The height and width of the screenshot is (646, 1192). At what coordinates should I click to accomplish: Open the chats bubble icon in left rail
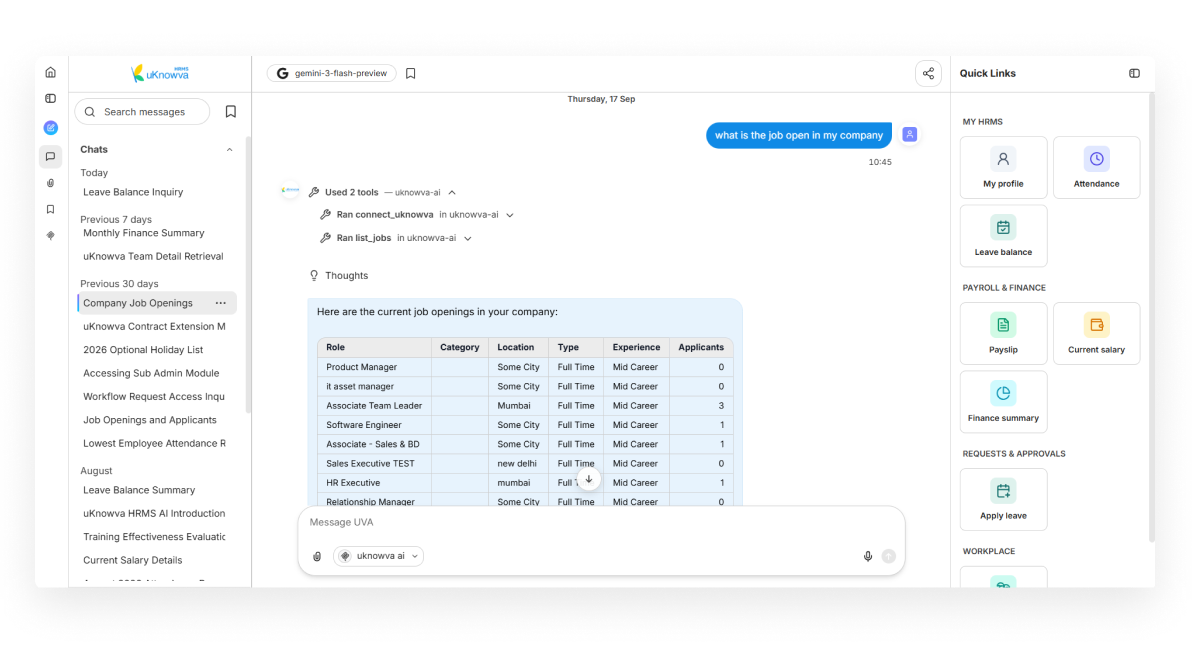pos(50,157)
